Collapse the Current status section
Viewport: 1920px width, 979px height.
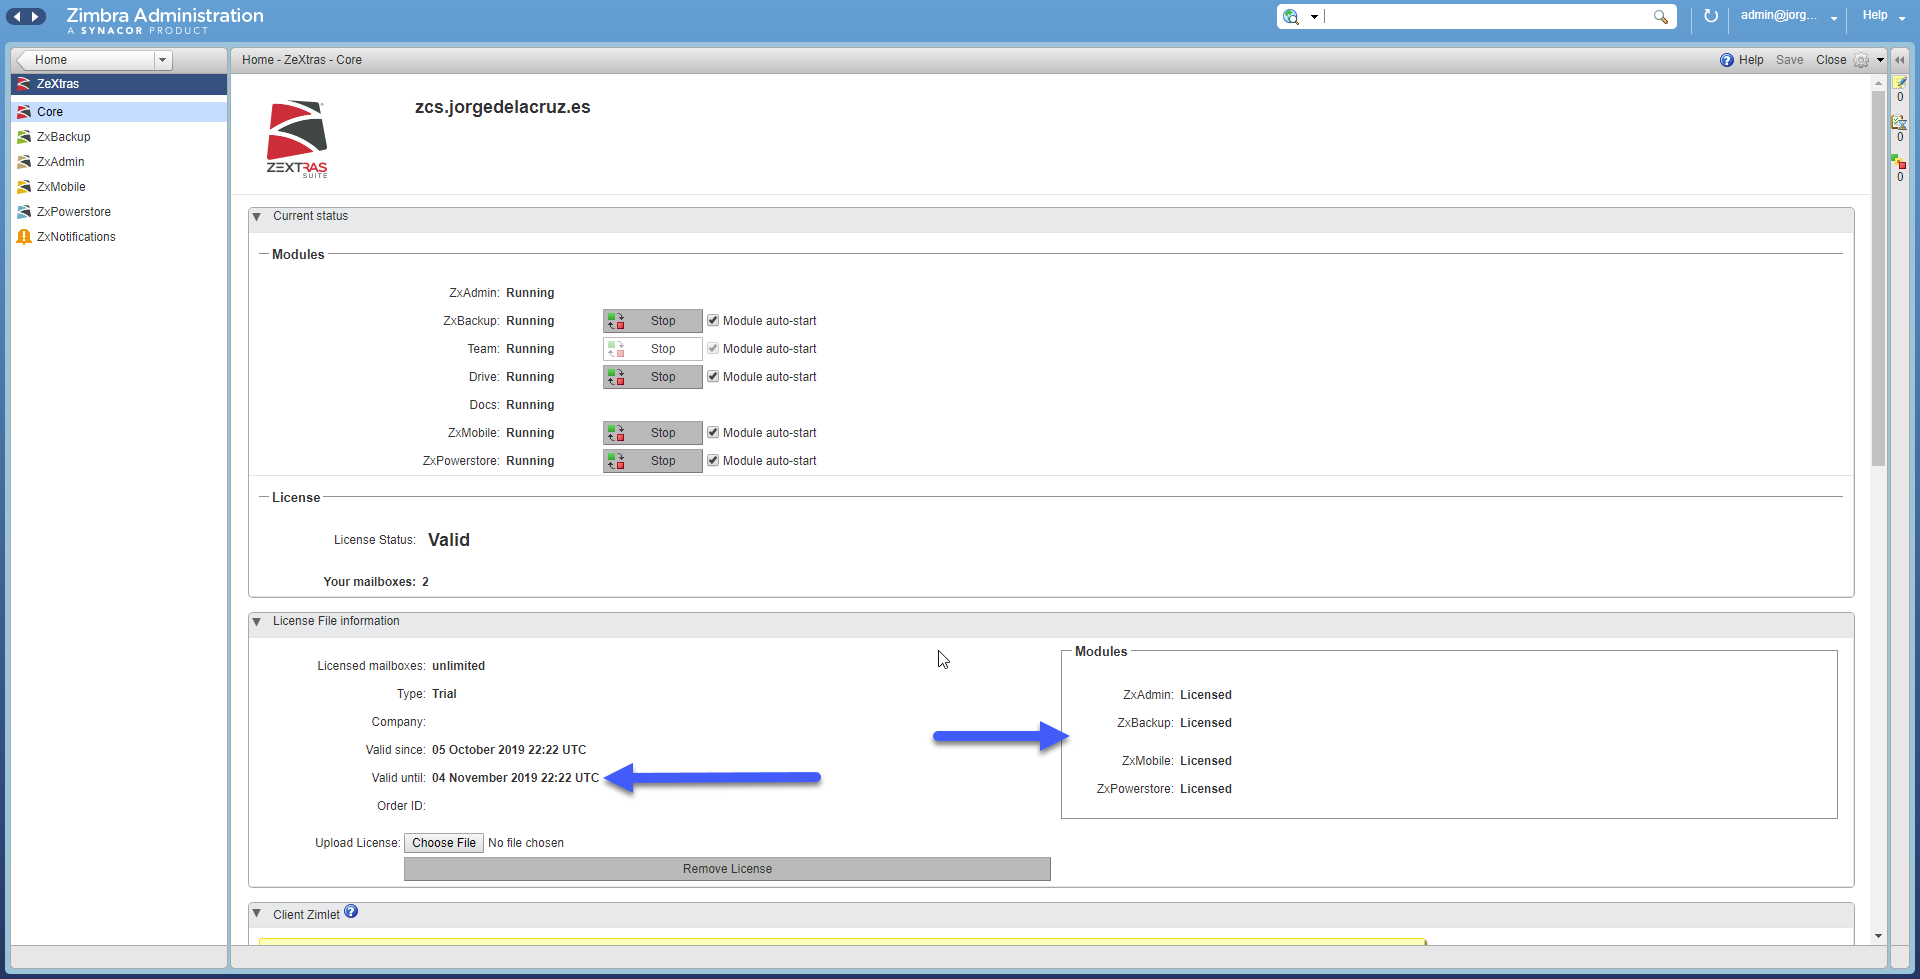pyautogui.click(x=257, y=217)
